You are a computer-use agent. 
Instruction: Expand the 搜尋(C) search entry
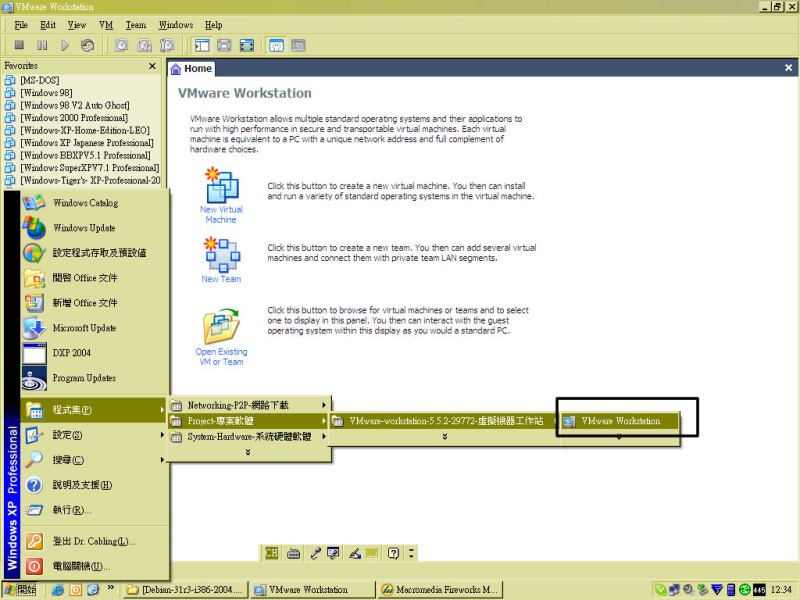94,460
